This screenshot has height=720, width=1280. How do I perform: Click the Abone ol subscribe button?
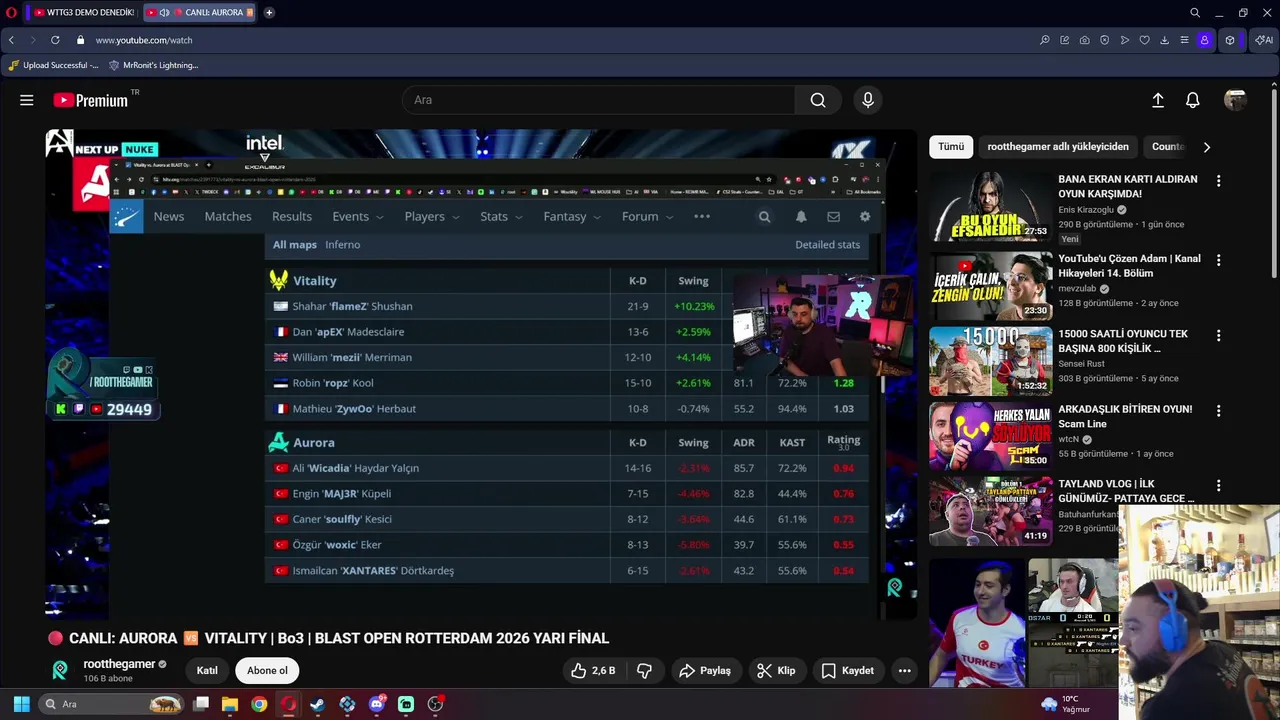[x=267, y=671]
